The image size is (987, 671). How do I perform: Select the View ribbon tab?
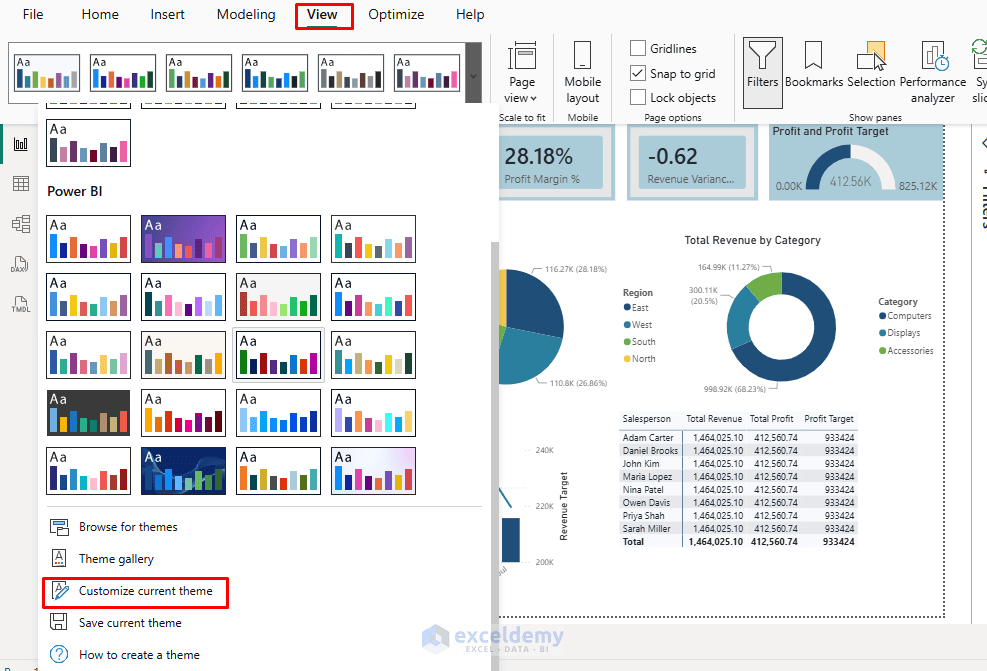322,14
